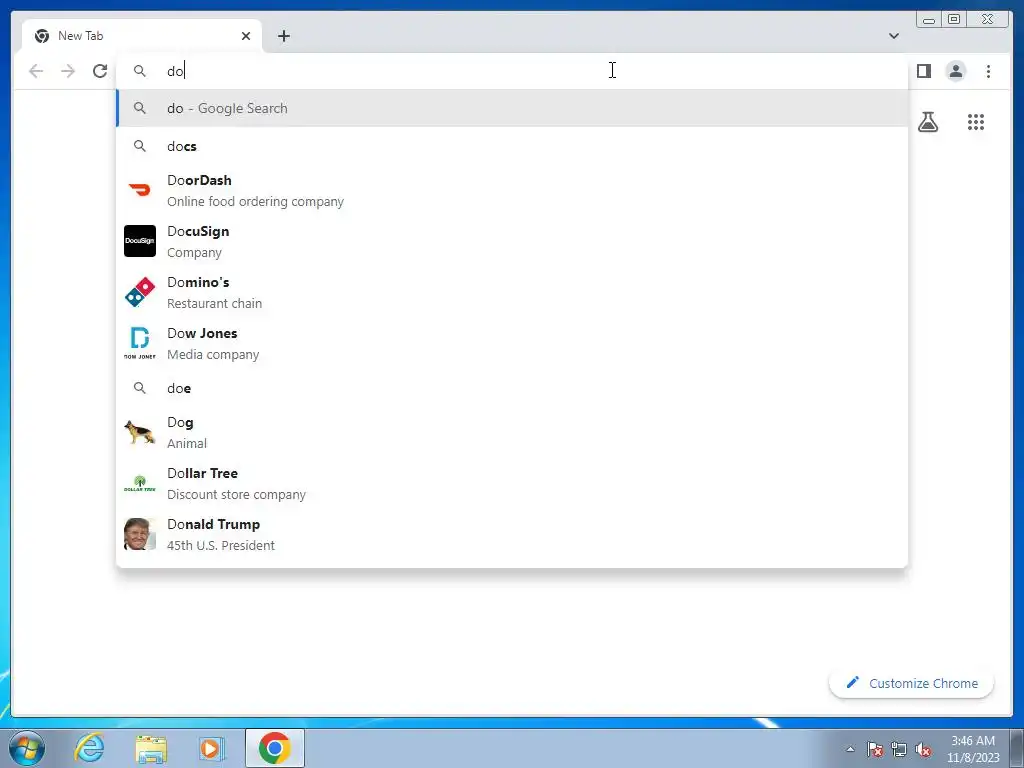Click the muted volume tray icon
1024x768 pixels.
point(923,750)
